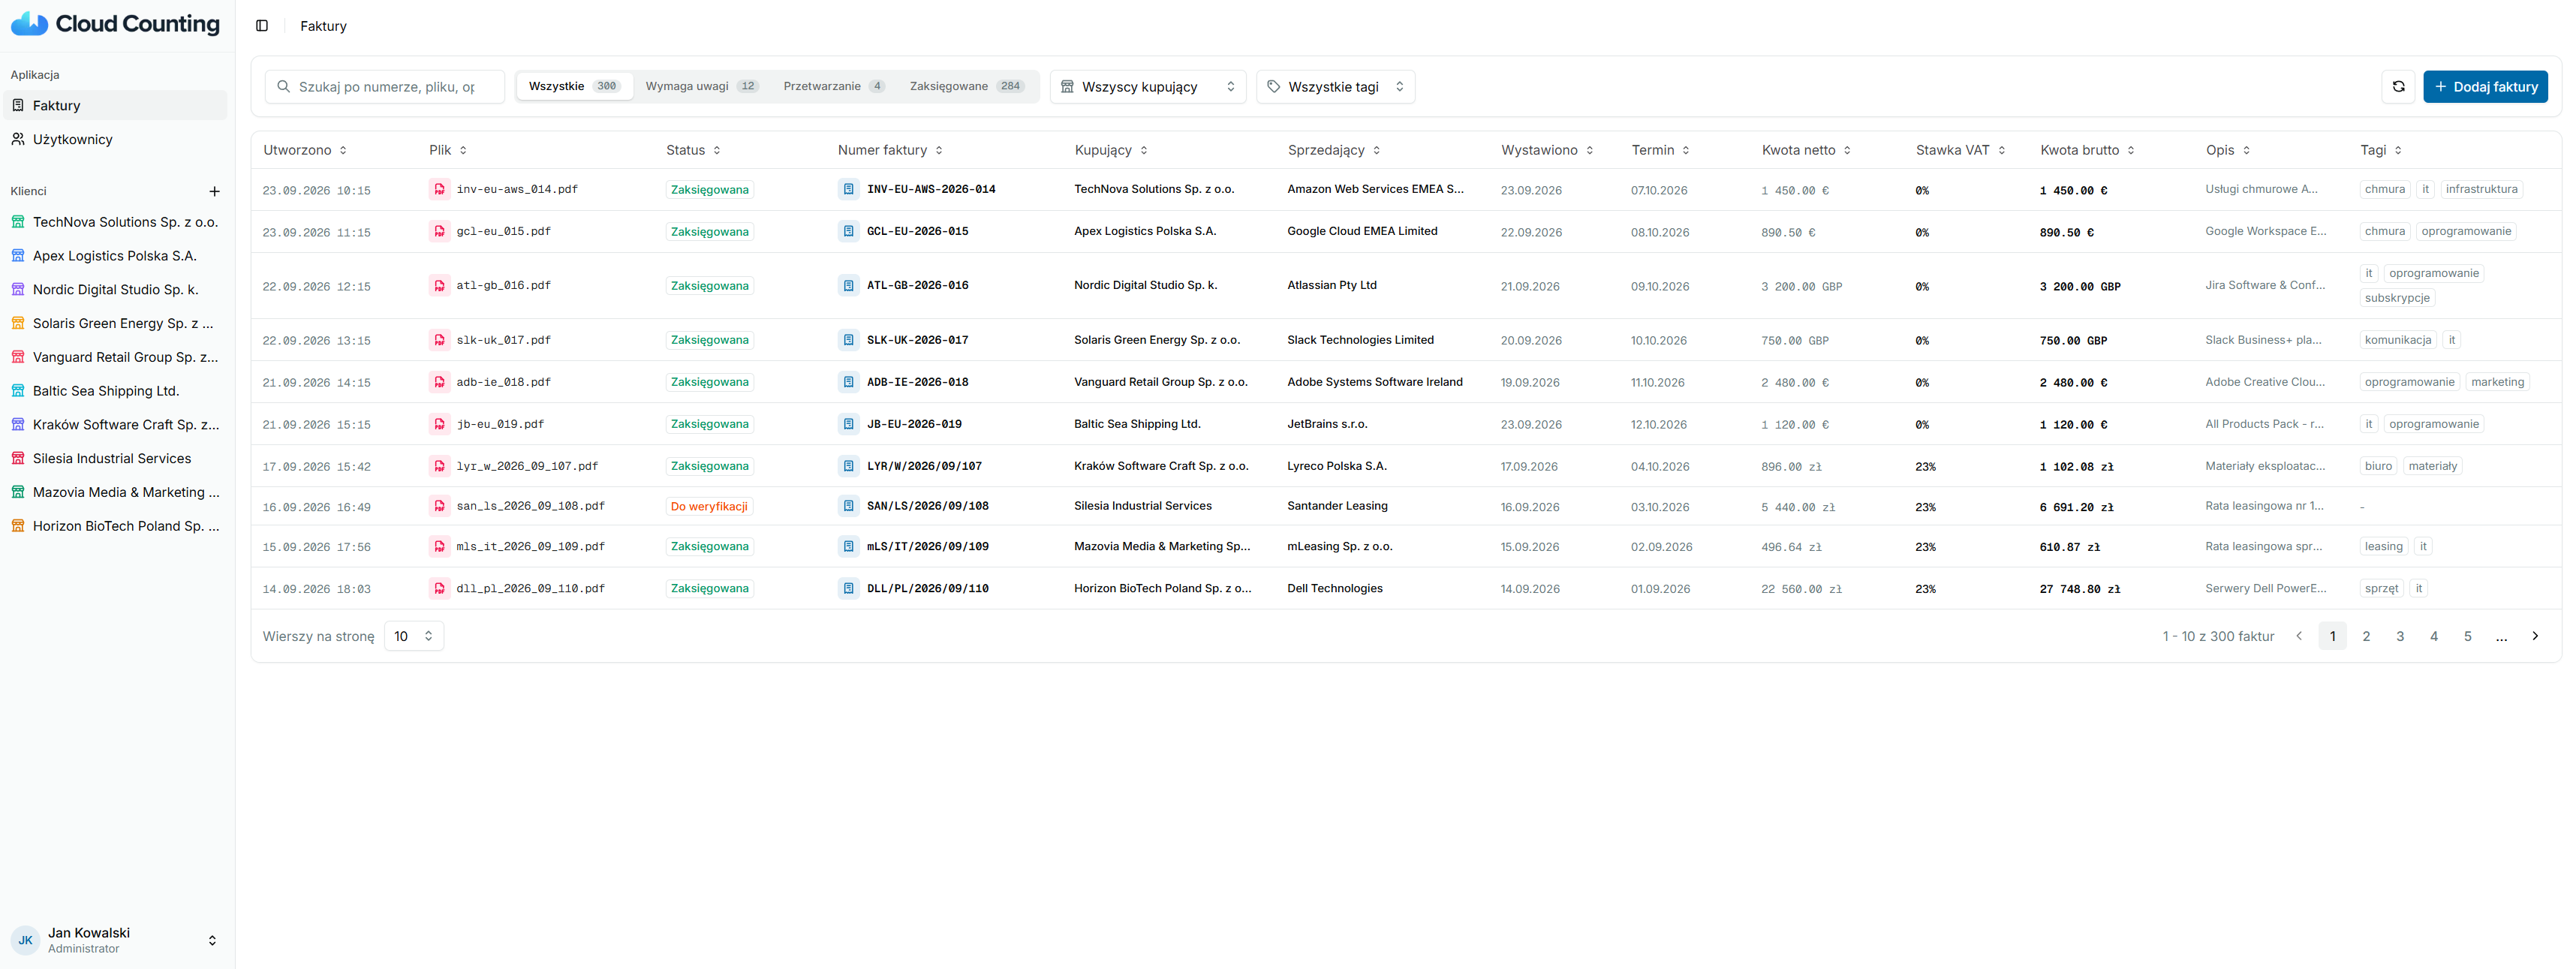Click the Faktury invoice icon in sidebar
Screen dimensions: 2576x969
18,105
